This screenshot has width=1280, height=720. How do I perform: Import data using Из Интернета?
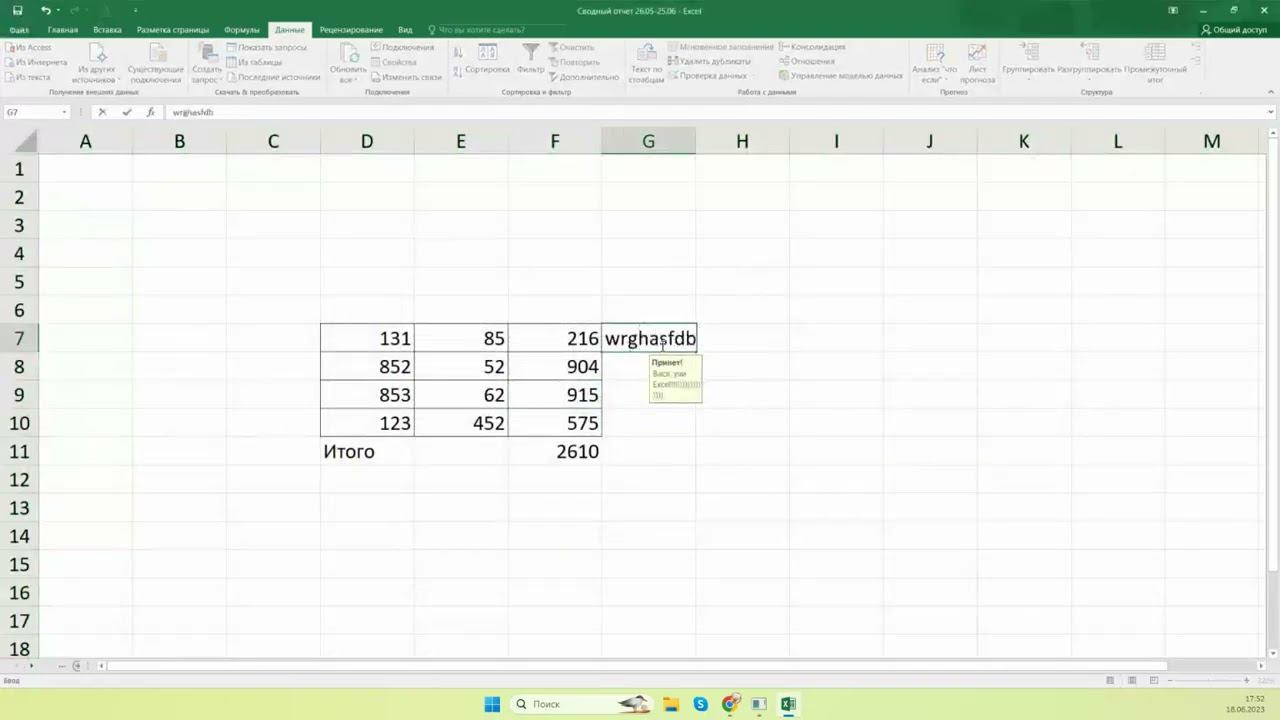[x=36, y=62]
